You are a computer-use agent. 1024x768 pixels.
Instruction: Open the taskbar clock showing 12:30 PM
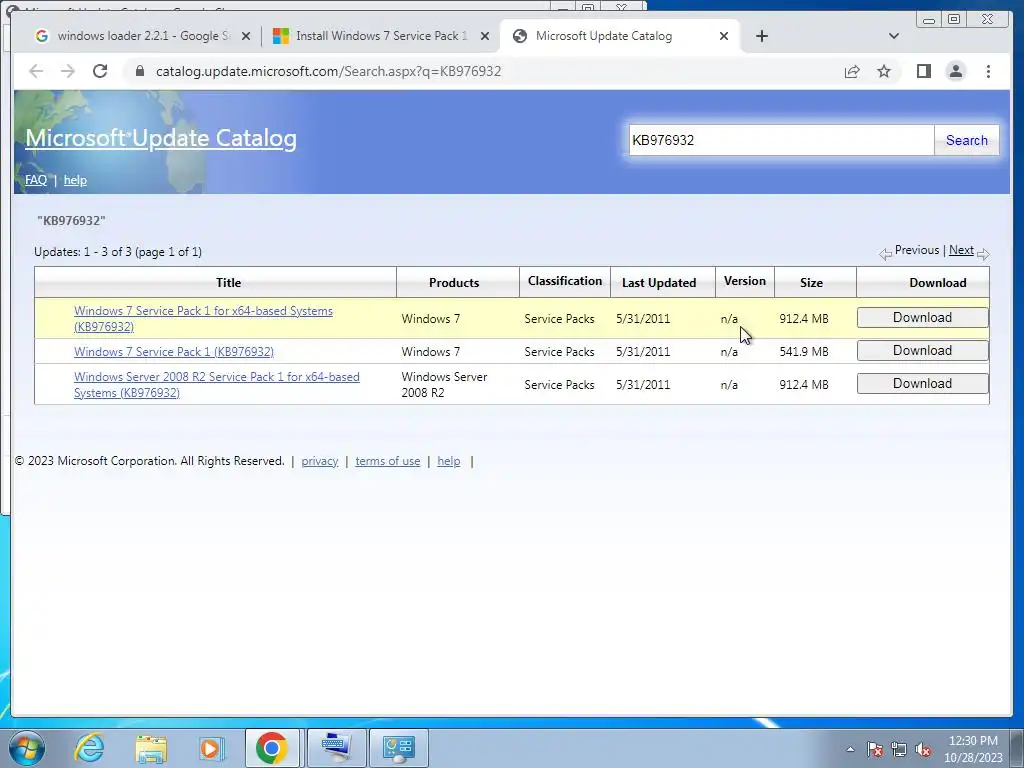(x=973, y=749)
